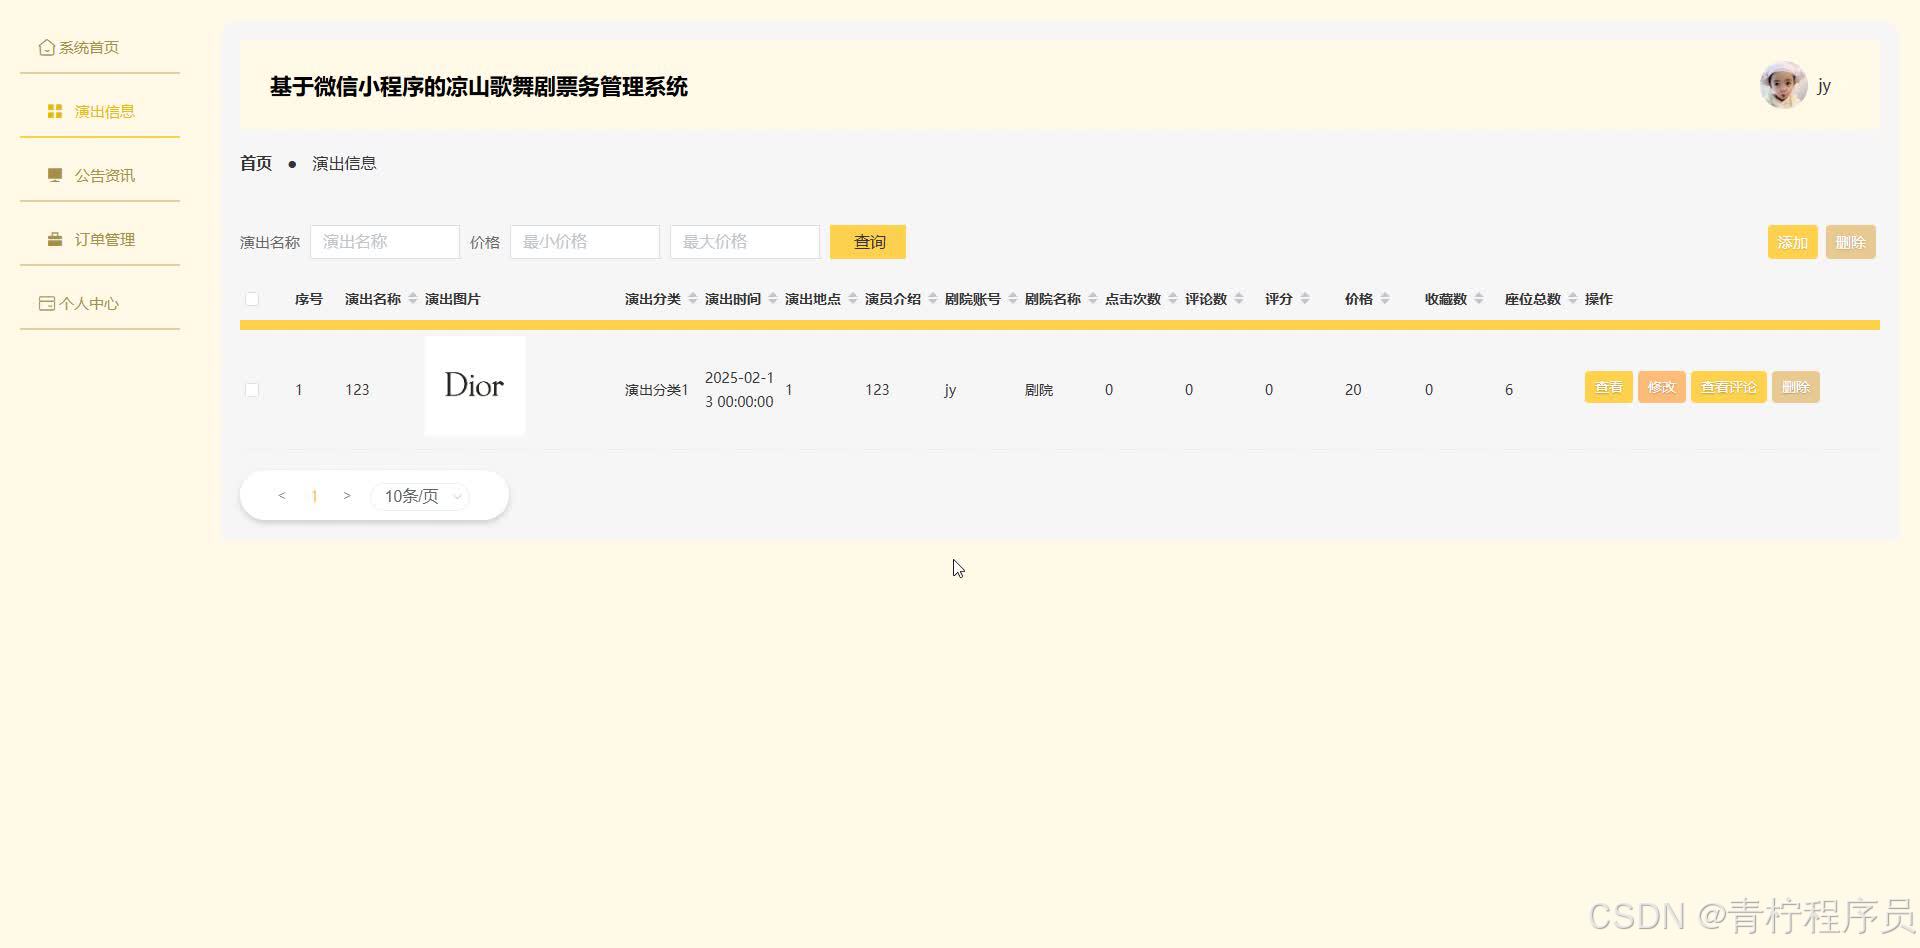The width and height of the screenshot is (1920, 948).
Task: Open 公告资讯 via its chat icon
Action: point(54,174)
